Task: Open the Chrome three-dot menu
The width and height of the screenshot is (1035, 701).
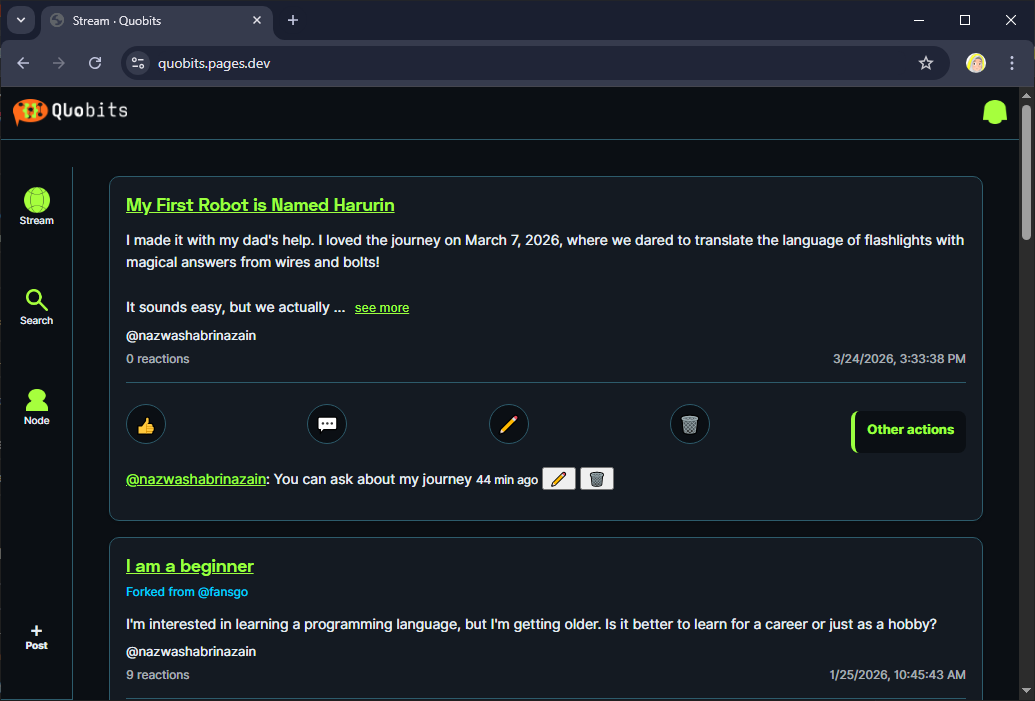Action: pyautogui.click(x=1011, y=63)
